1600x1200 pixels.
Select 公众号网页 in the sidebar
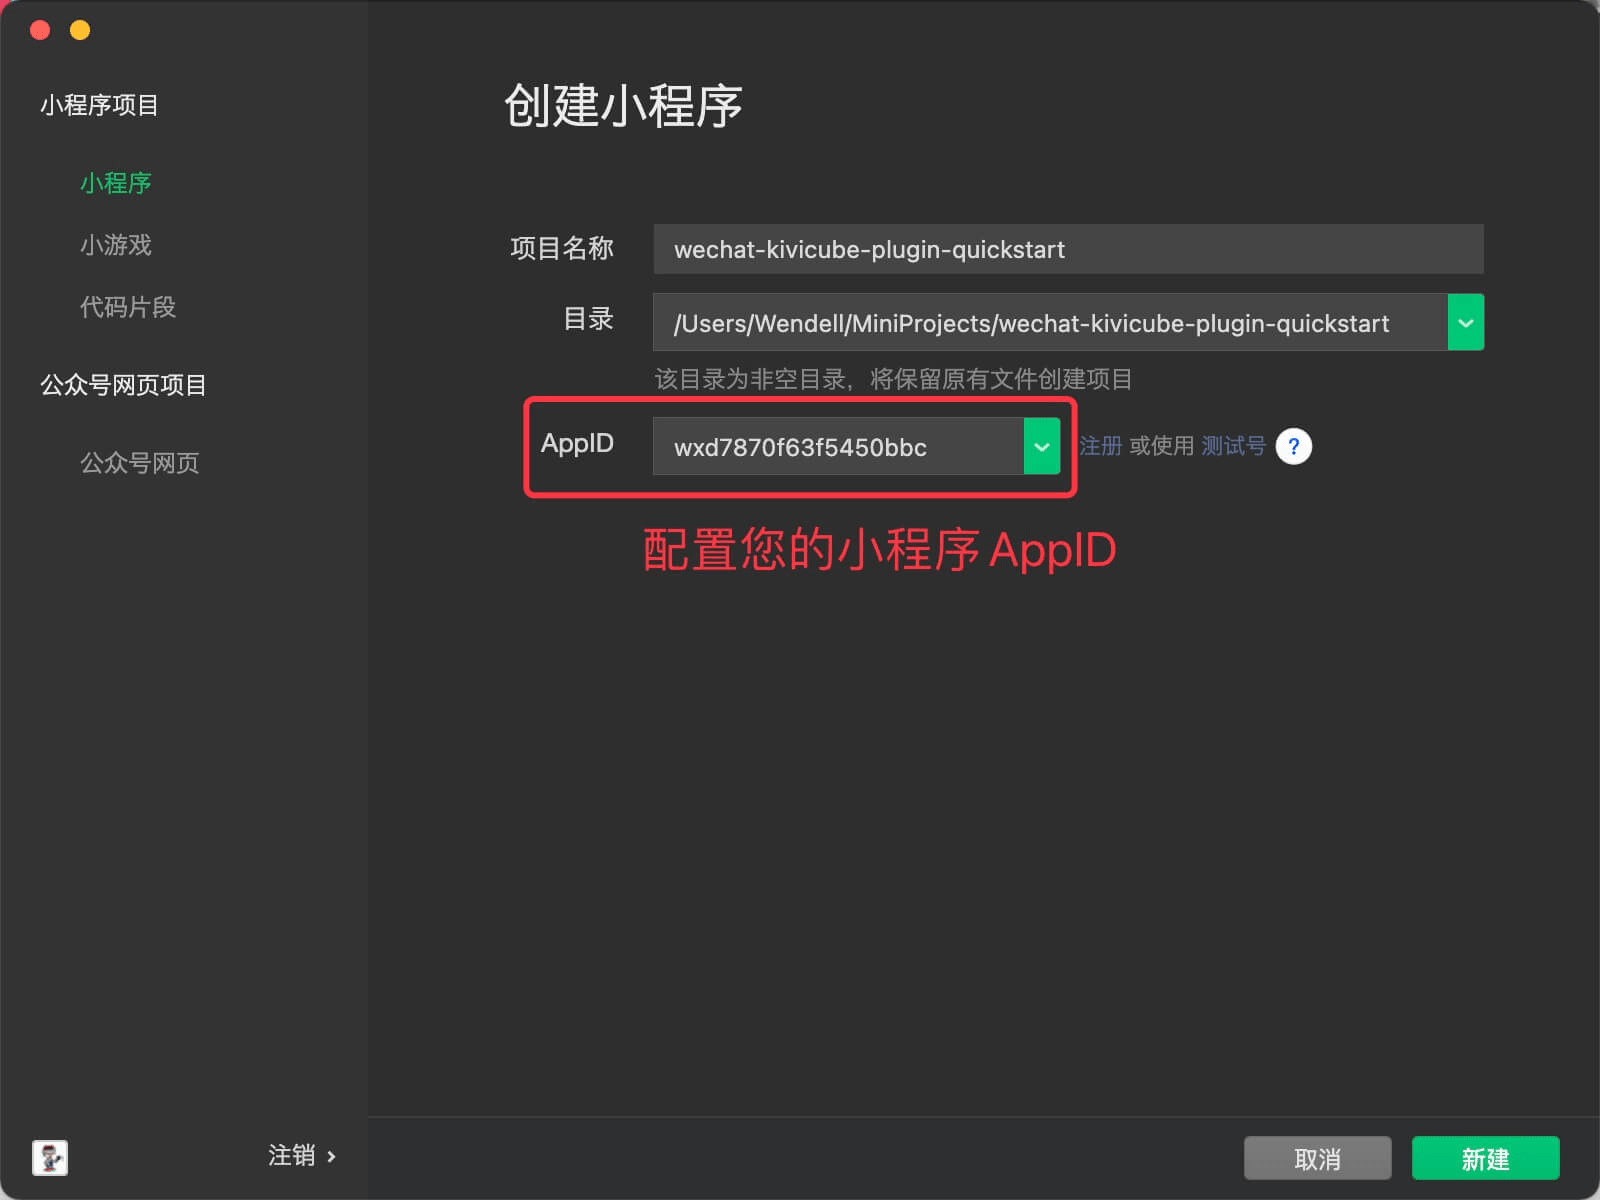140,463
